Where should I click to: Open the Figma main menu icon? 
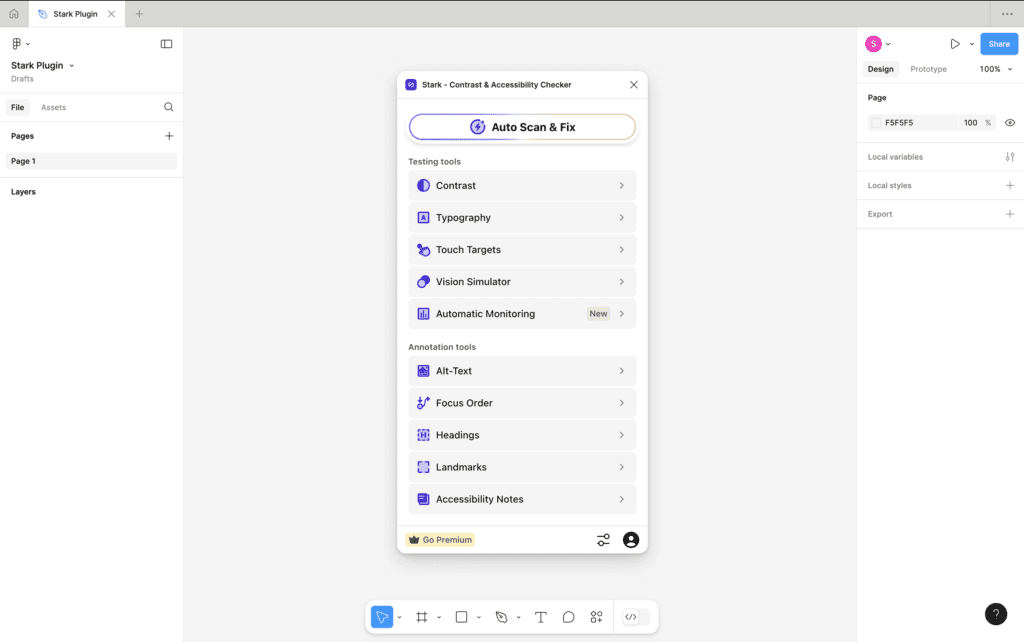(16, 44)
